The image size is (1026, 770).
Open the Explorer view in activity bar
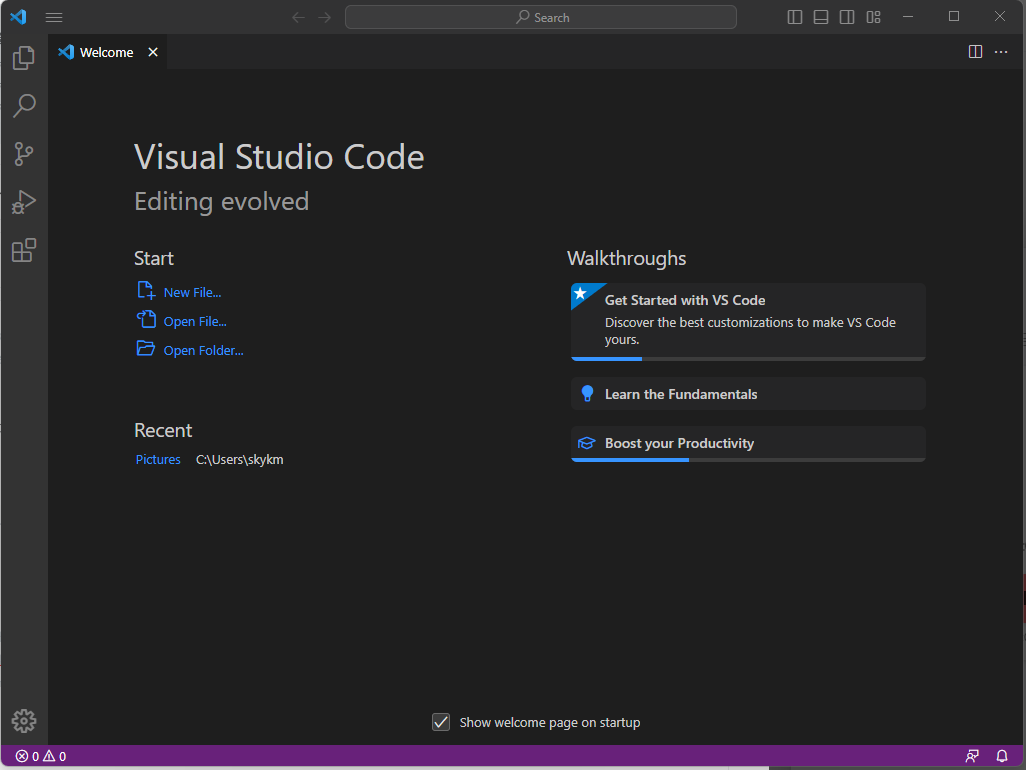(24, 58)
